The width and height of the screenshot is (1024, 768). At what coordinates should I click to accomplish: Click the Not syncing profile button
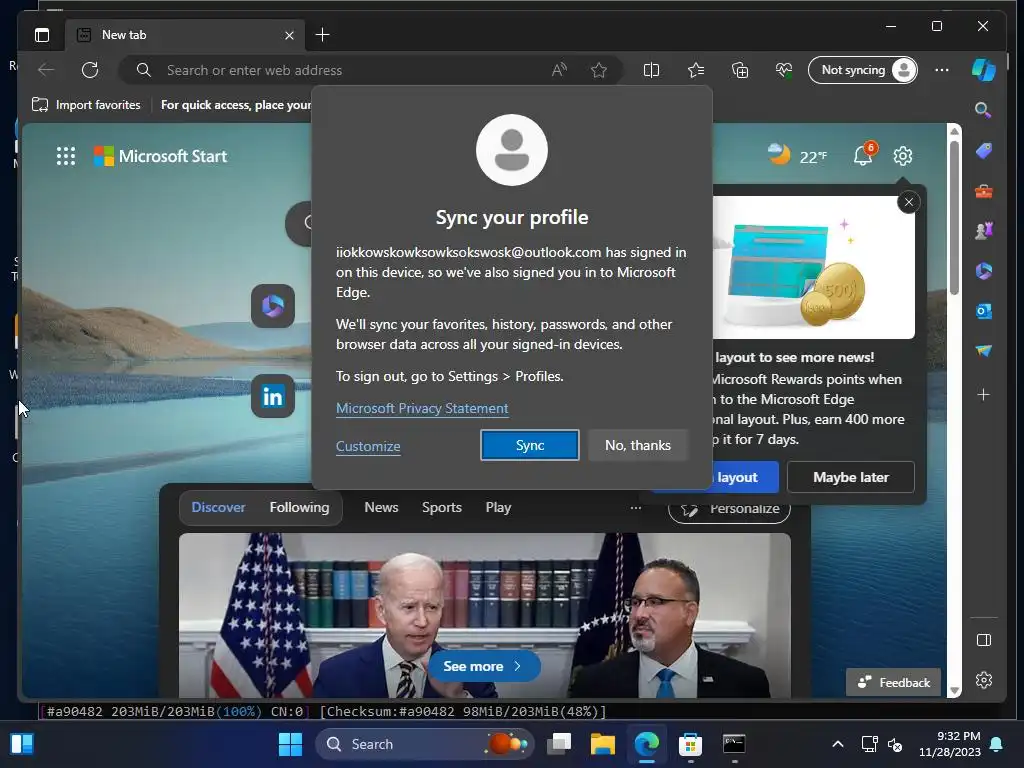pos(863,70)
